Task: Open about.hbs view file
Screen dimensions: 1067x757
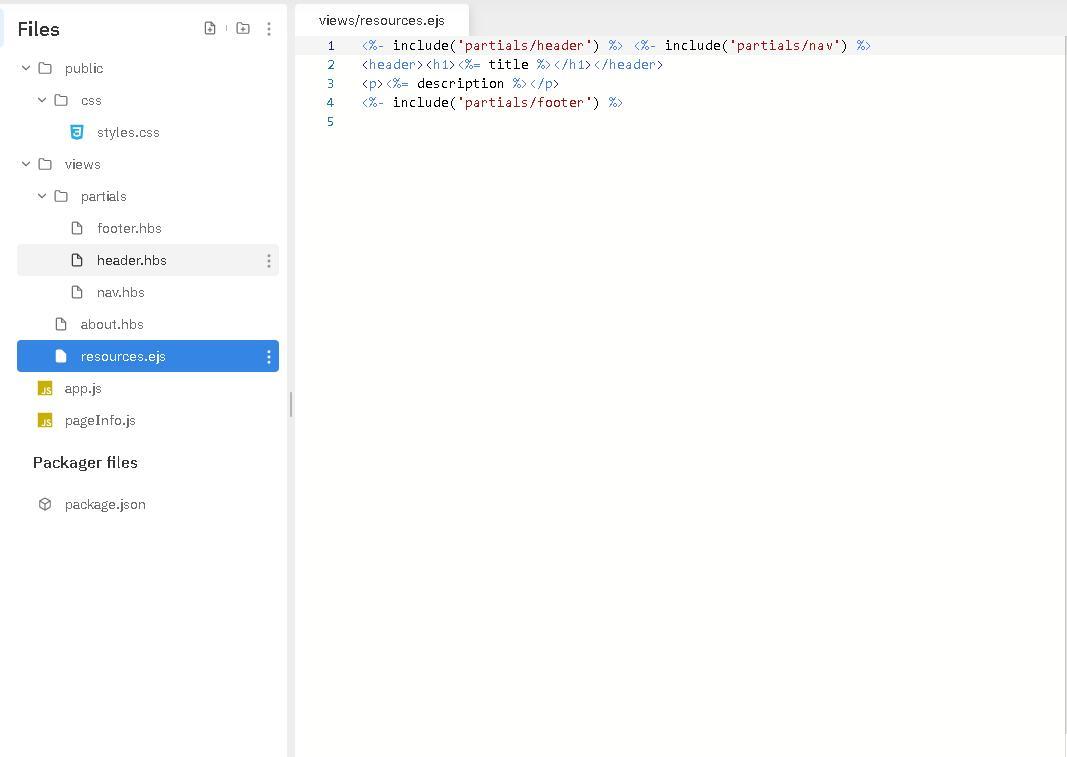Action: 112,324
